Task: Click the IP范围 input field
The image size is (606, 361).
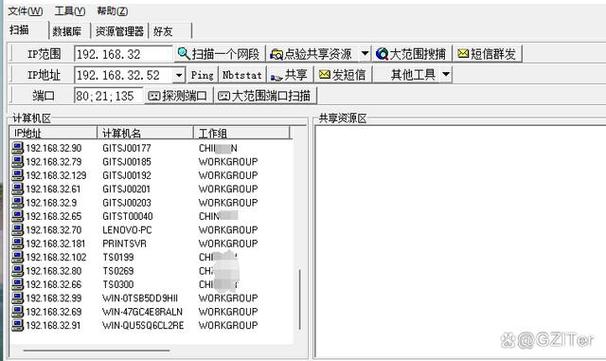Action: click(123, 54)
